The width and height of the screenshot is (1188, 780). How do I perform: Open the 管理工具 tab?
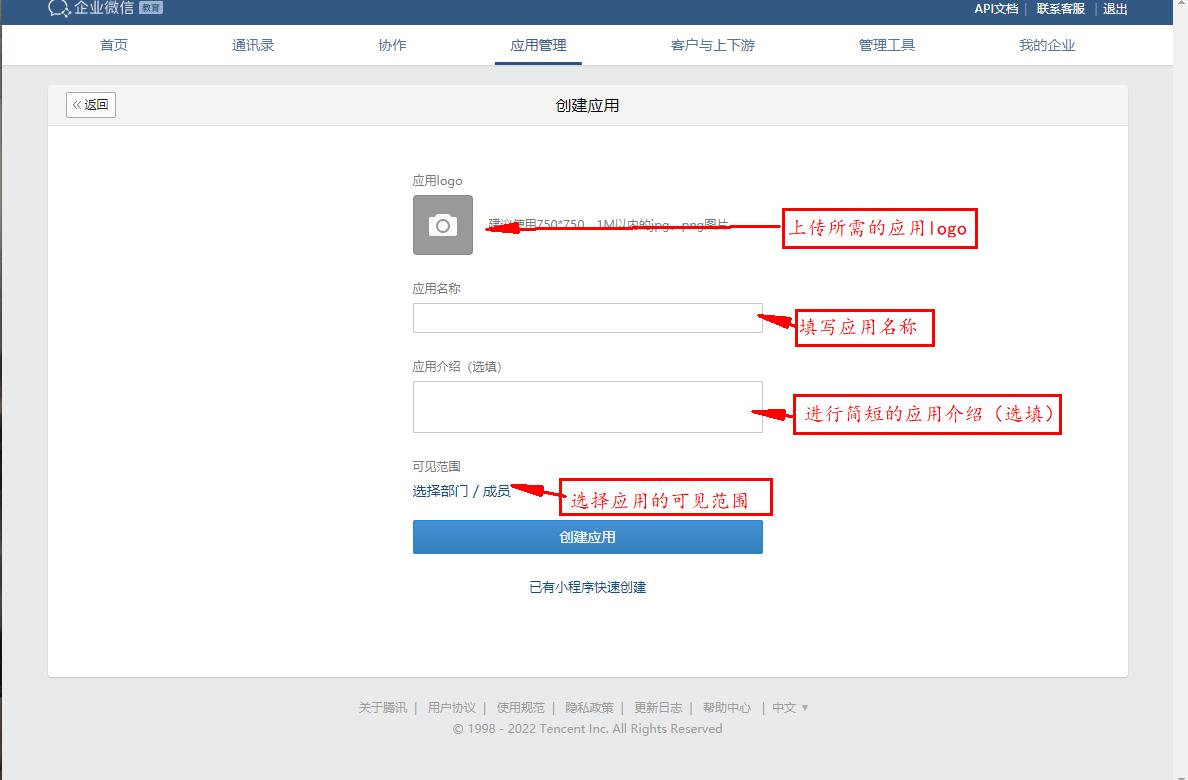coord(886,45)
